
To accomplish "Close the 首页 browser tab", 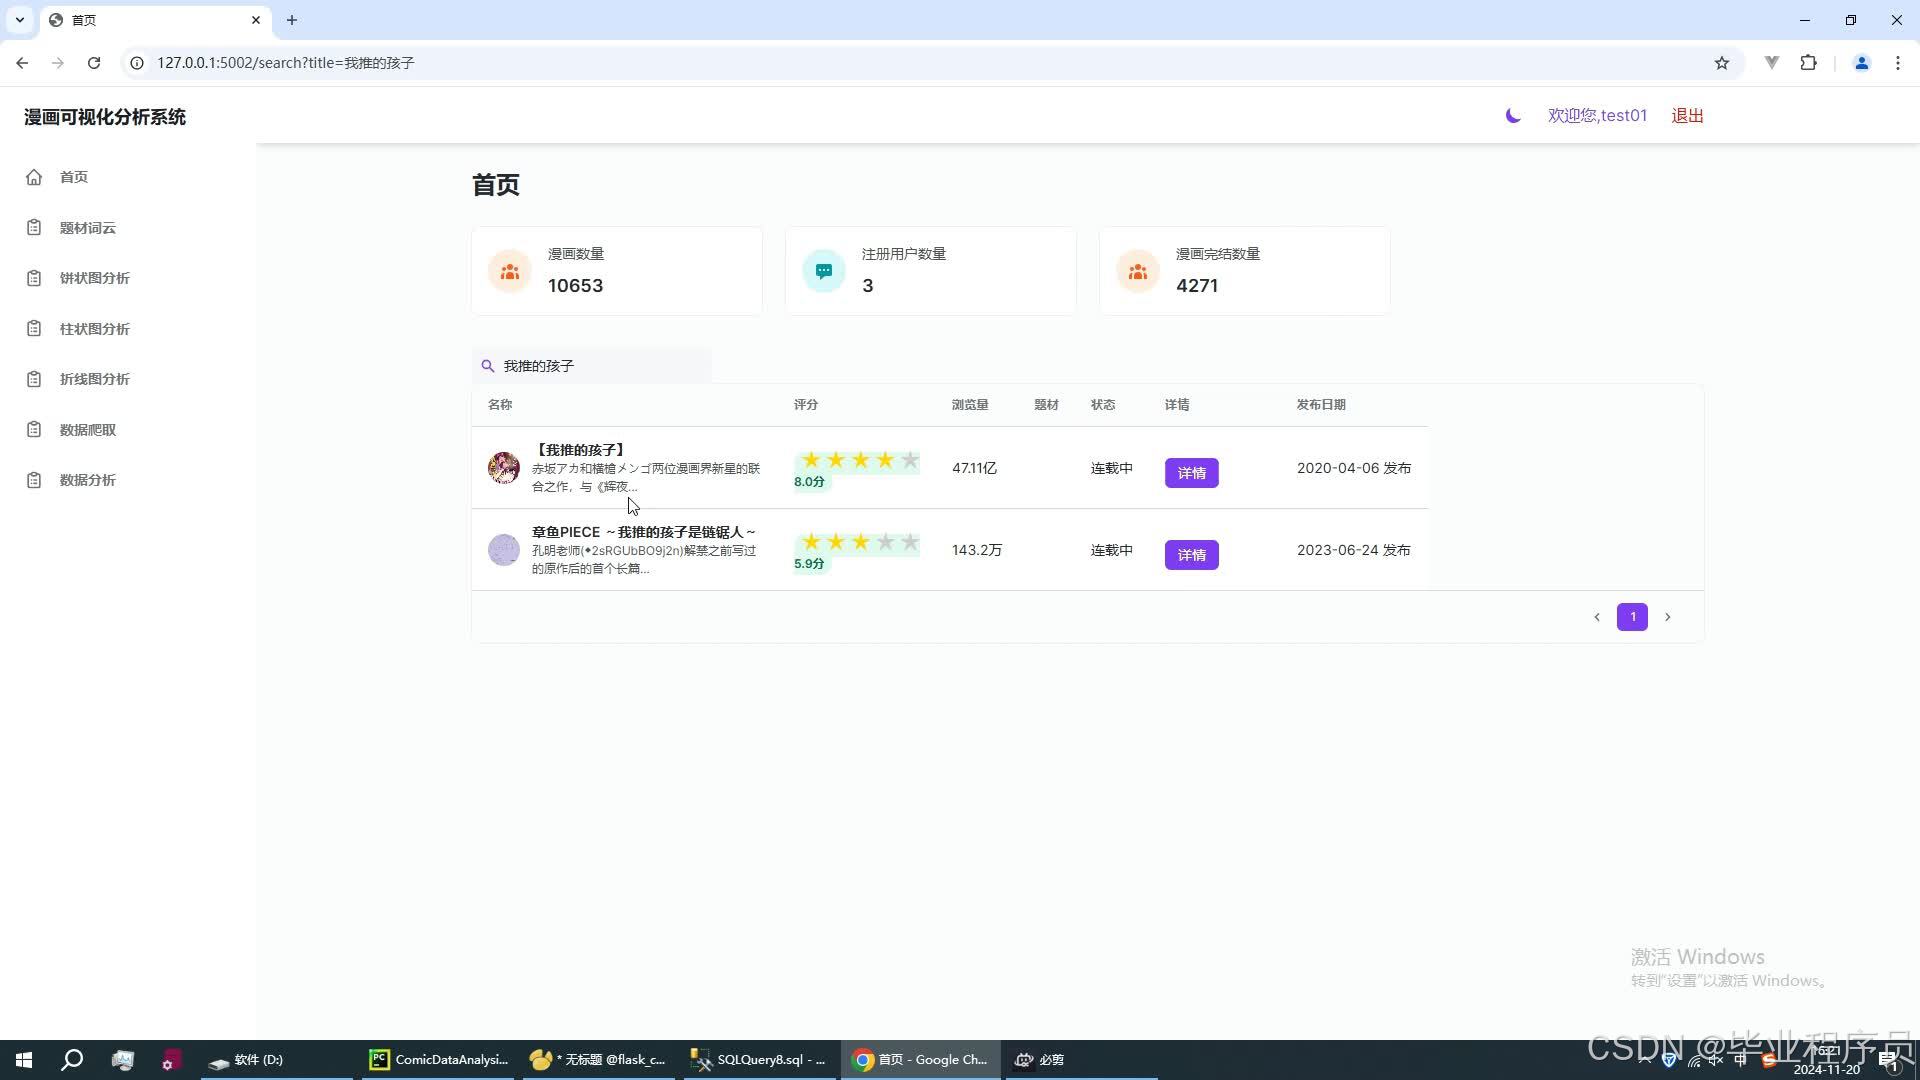I will pos(256,20).
